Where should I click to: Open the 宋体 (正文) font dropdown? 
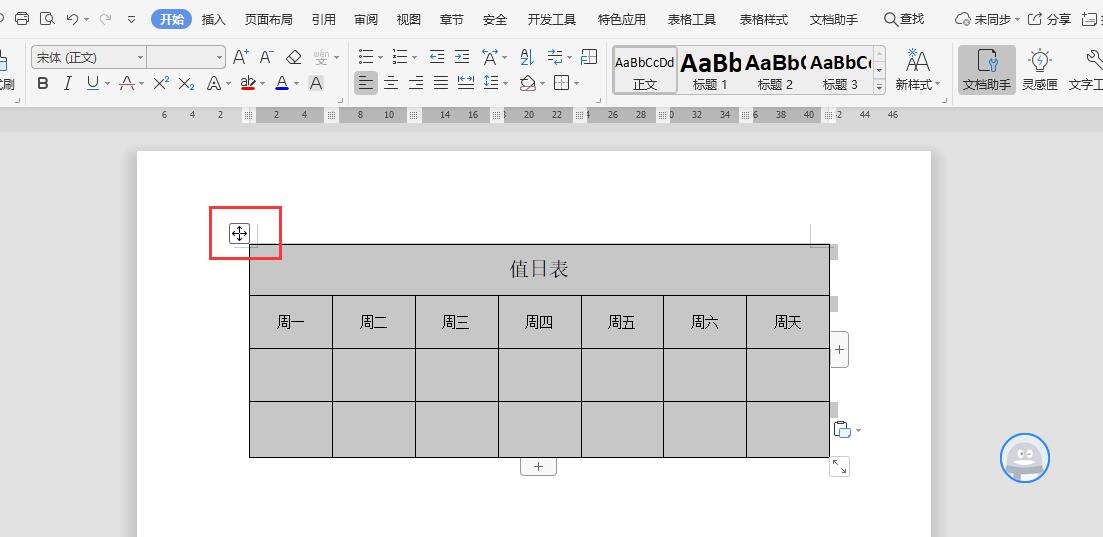tap(140, 57)
